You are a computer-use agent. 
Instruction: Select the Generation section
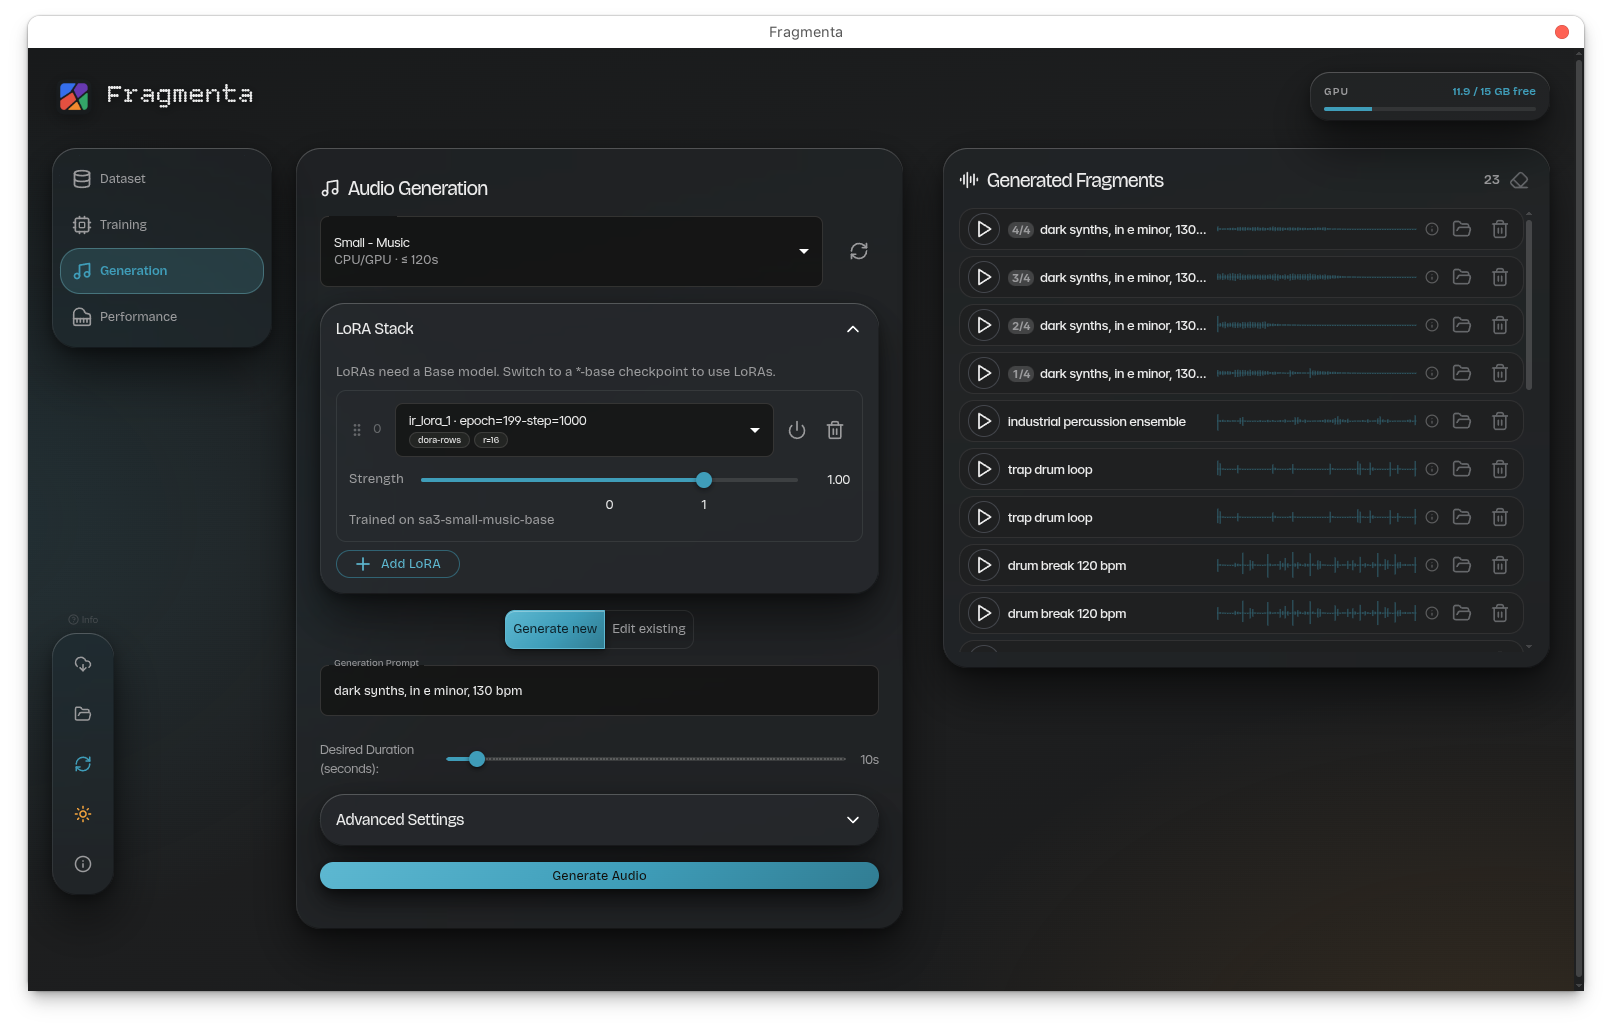[x=162, y=271]
